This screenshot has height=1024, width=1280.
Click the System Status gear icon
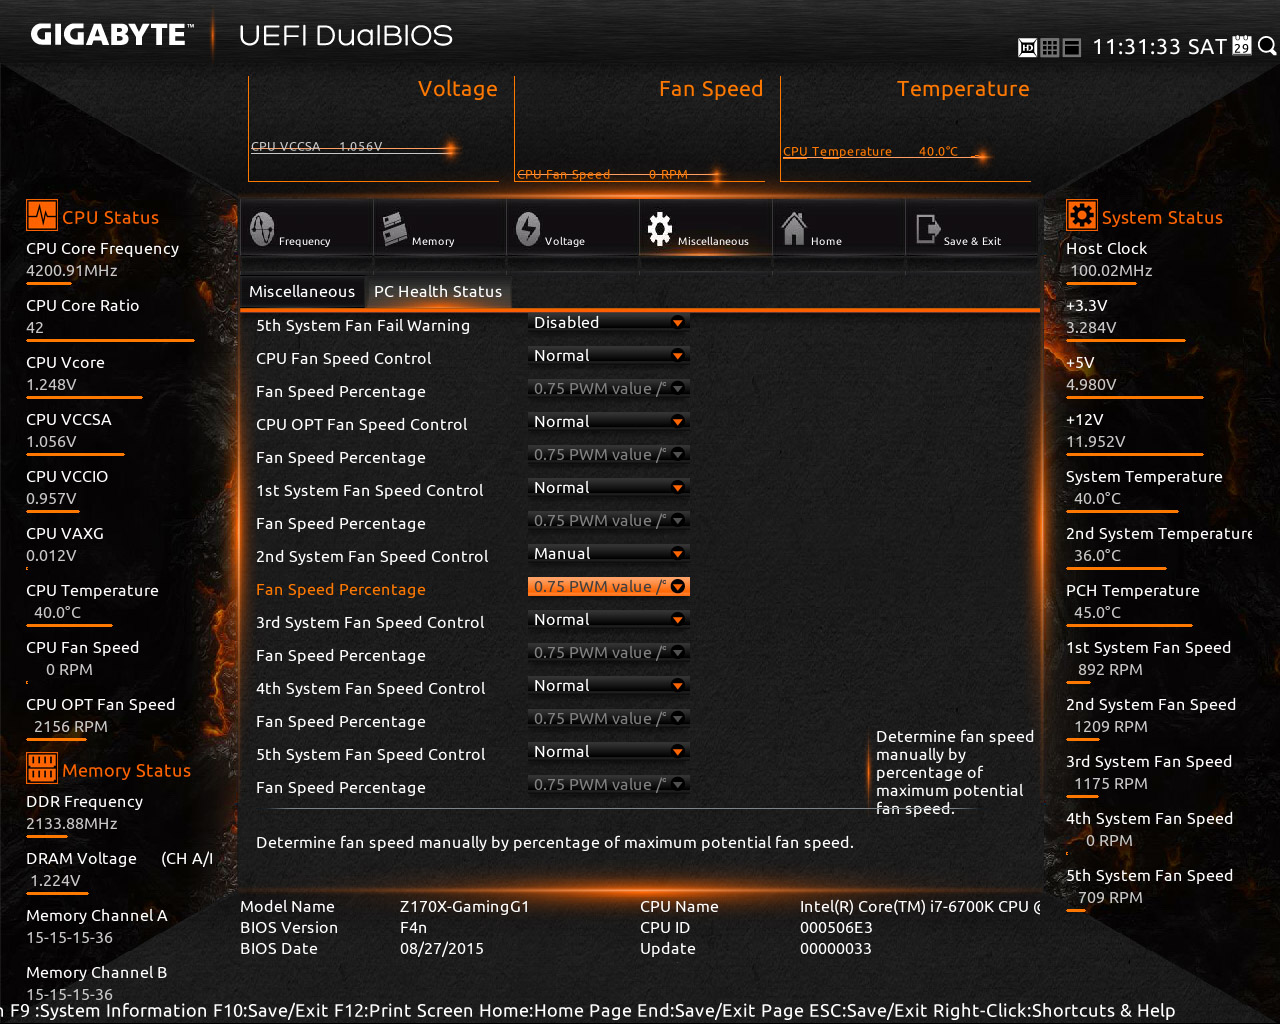tap(1081, 216)
